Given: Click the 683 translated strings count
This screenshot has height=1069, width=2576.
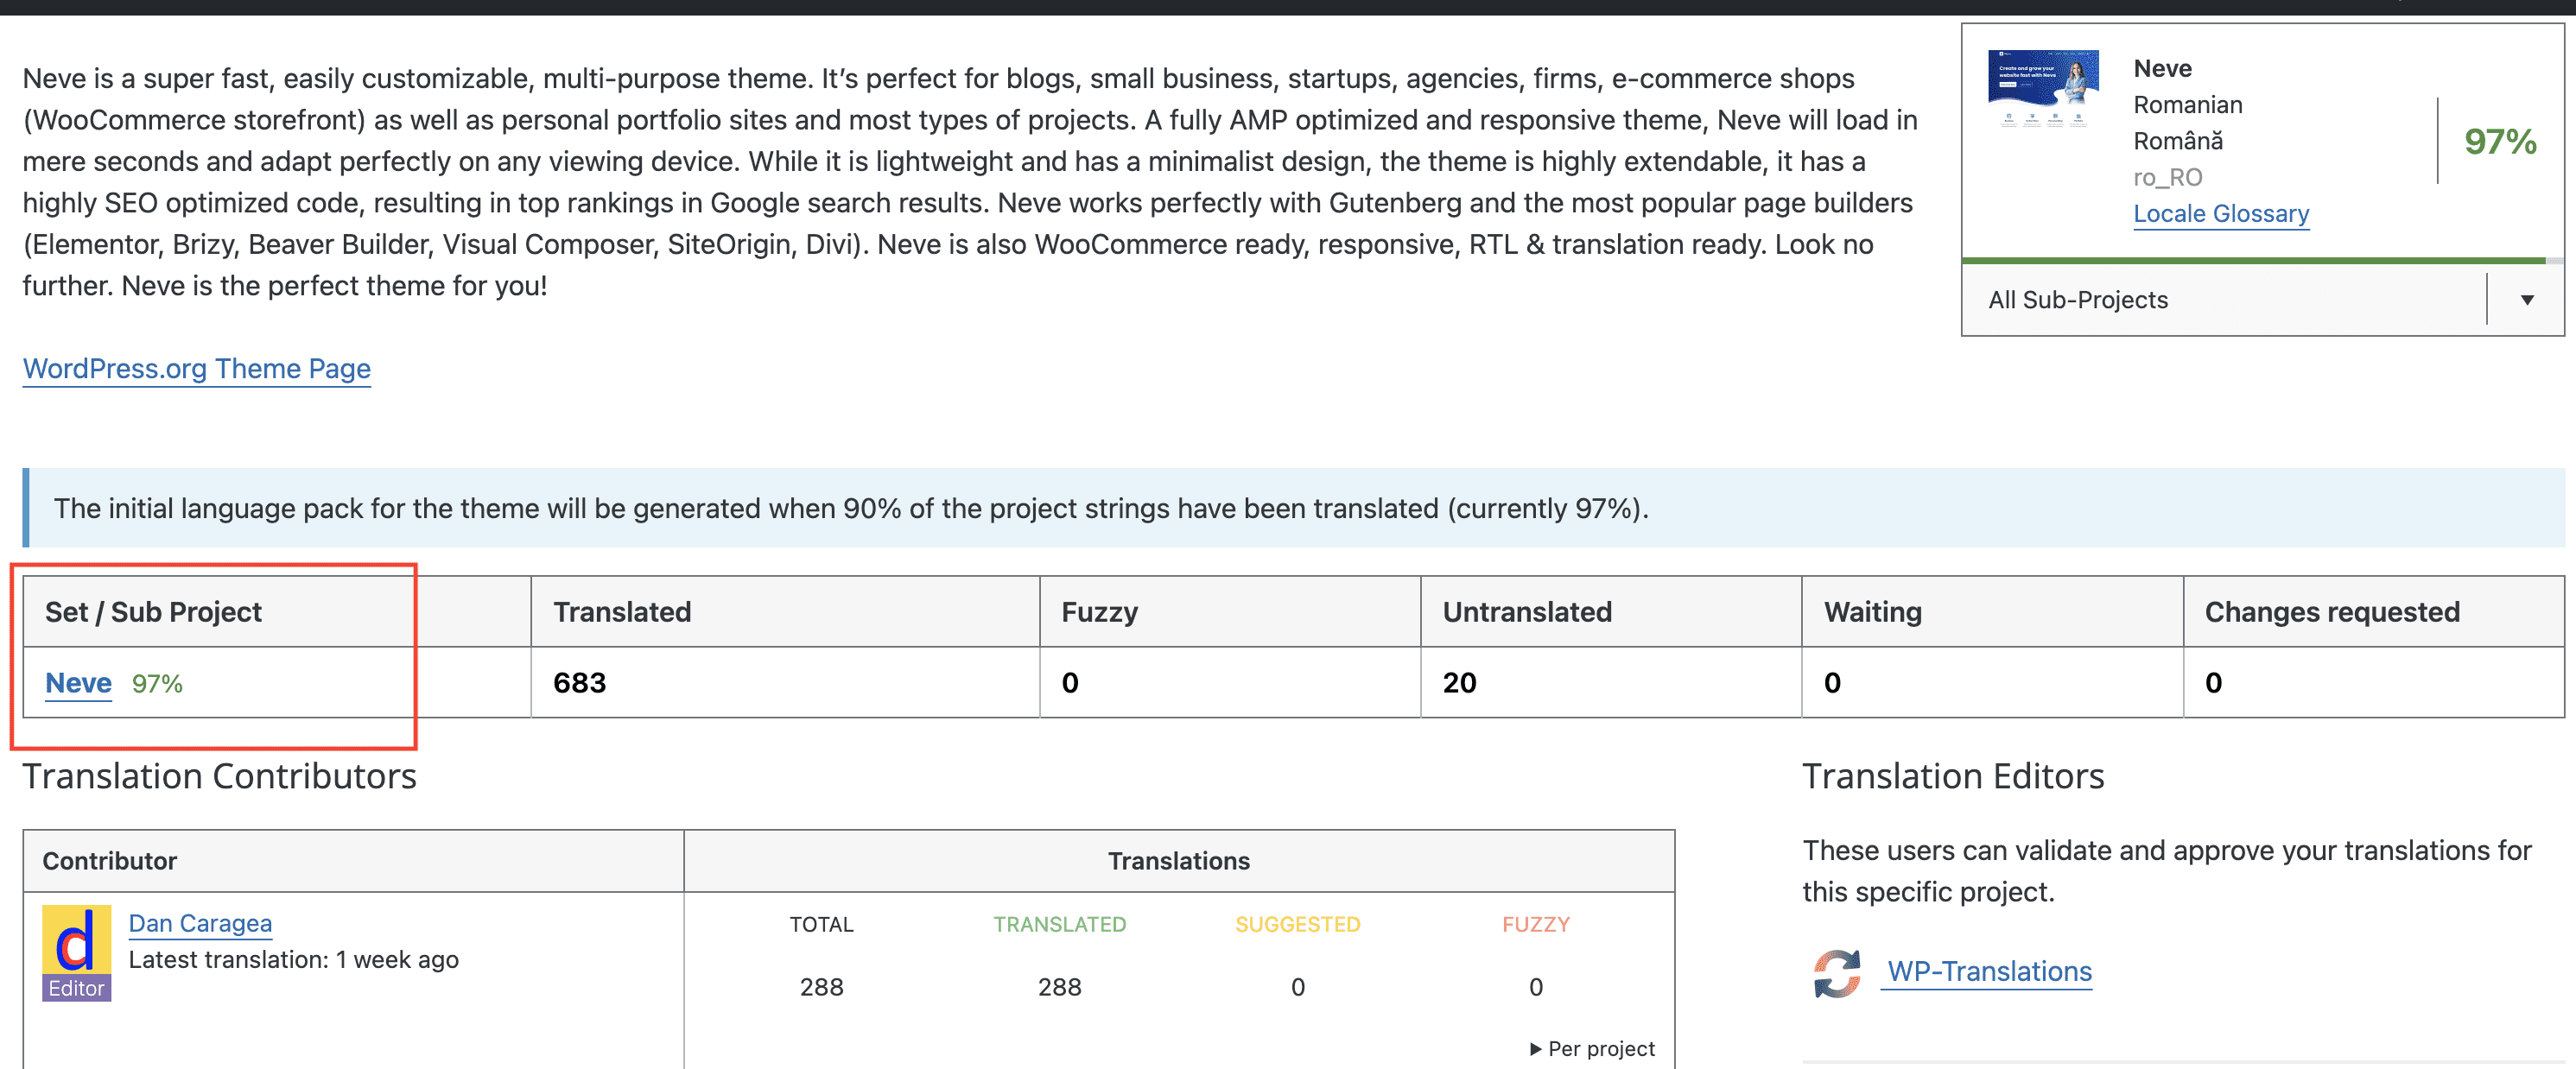Looking at the screenshot, I should point(580,683).
